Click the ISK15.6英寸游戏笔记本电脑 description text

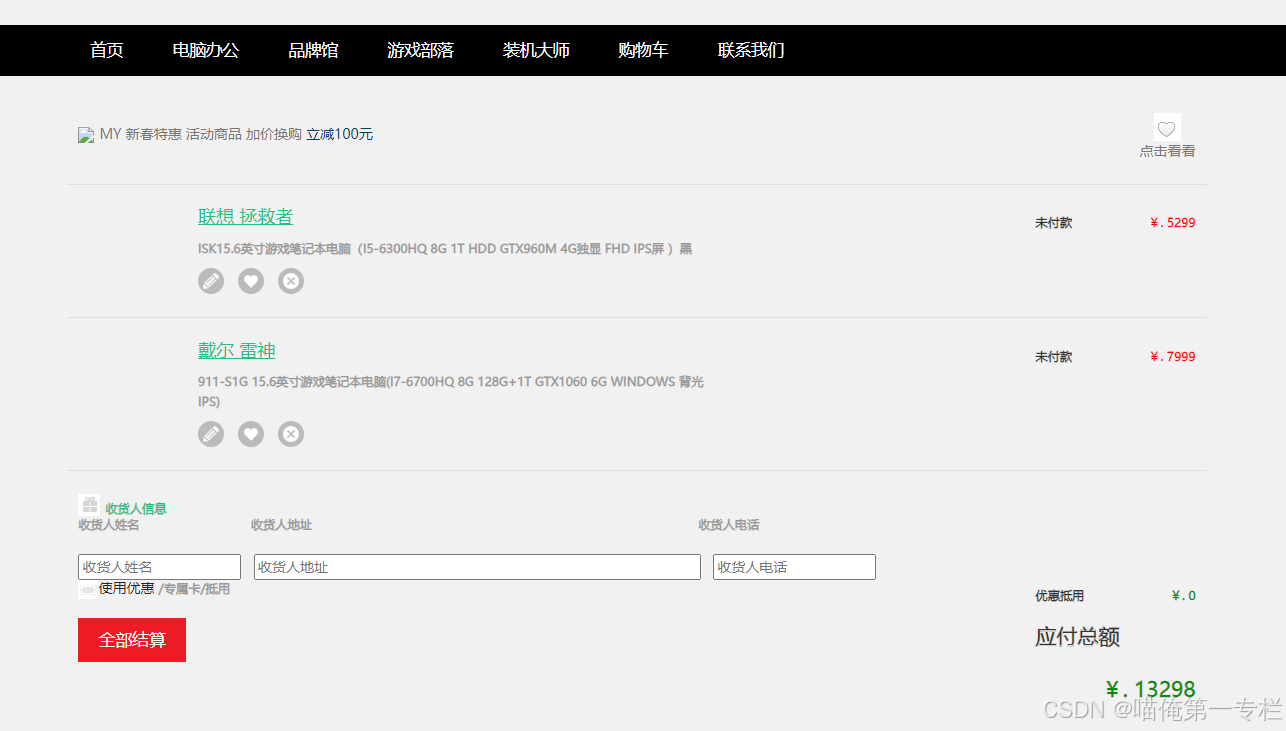(445, 249)
